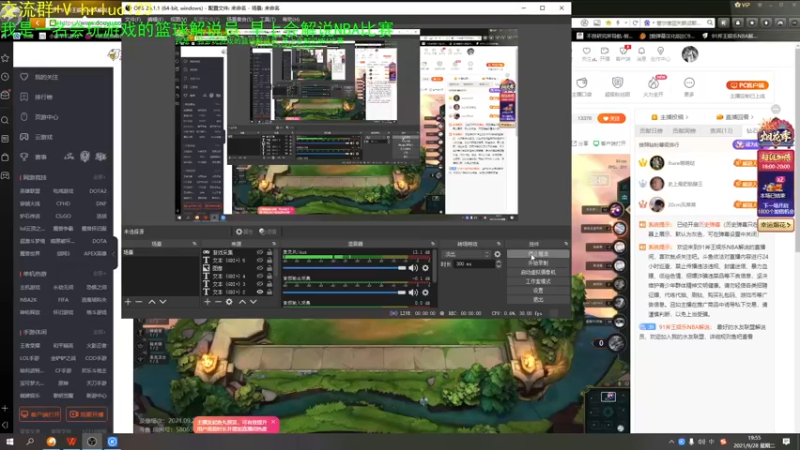This screenshot has height=450, width=800.
Task: Adjust first mixer channel volume slider
Action: [344, 268]
